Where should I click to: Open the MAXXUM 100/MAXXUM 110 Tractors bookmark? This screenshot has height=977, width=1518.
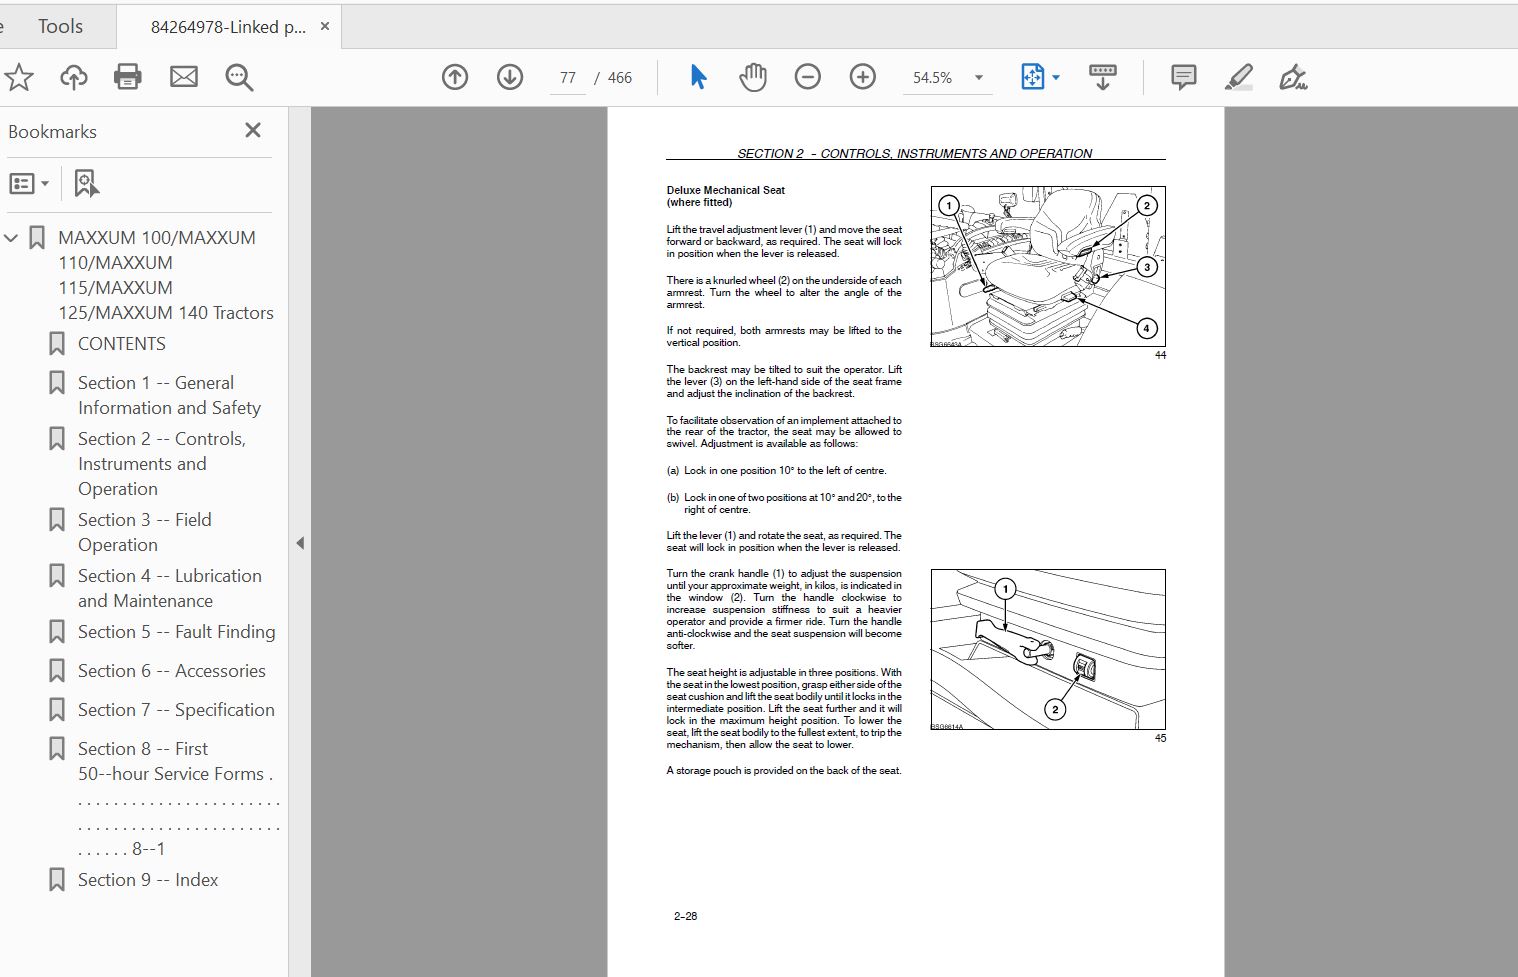166,275
